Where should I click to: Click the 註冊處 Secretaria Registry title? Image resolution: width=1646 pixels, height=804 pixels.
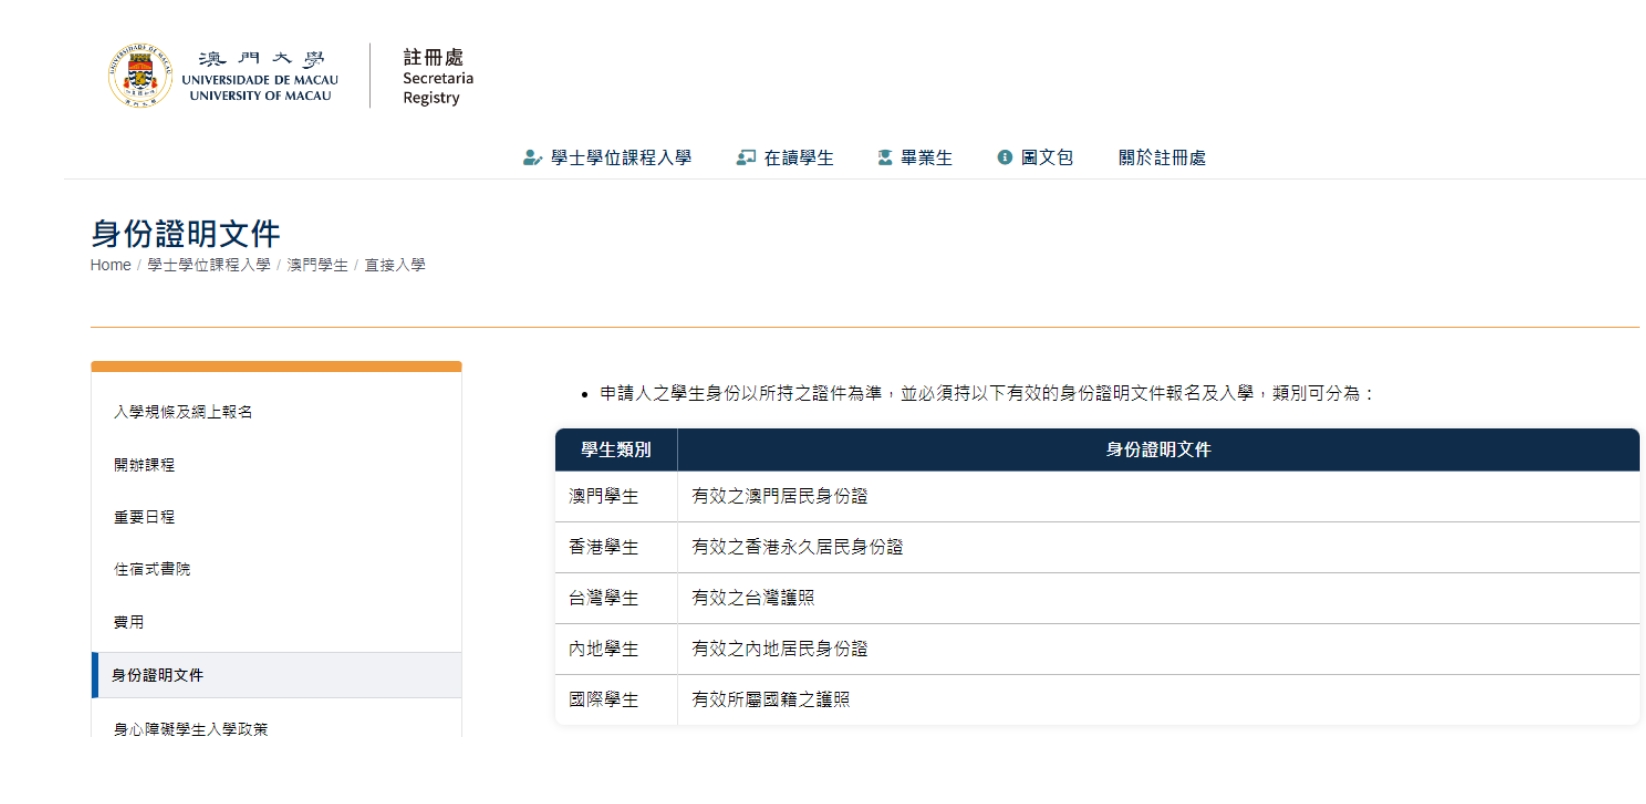[x=438, y=77]
